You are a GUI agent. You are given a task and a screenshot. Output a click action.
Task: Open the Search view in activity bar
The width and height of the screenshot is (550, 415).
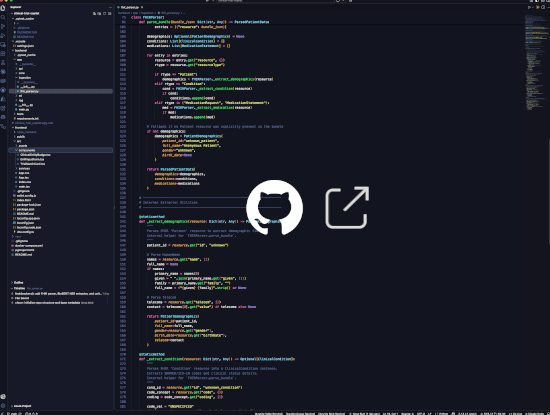point(3,17)
